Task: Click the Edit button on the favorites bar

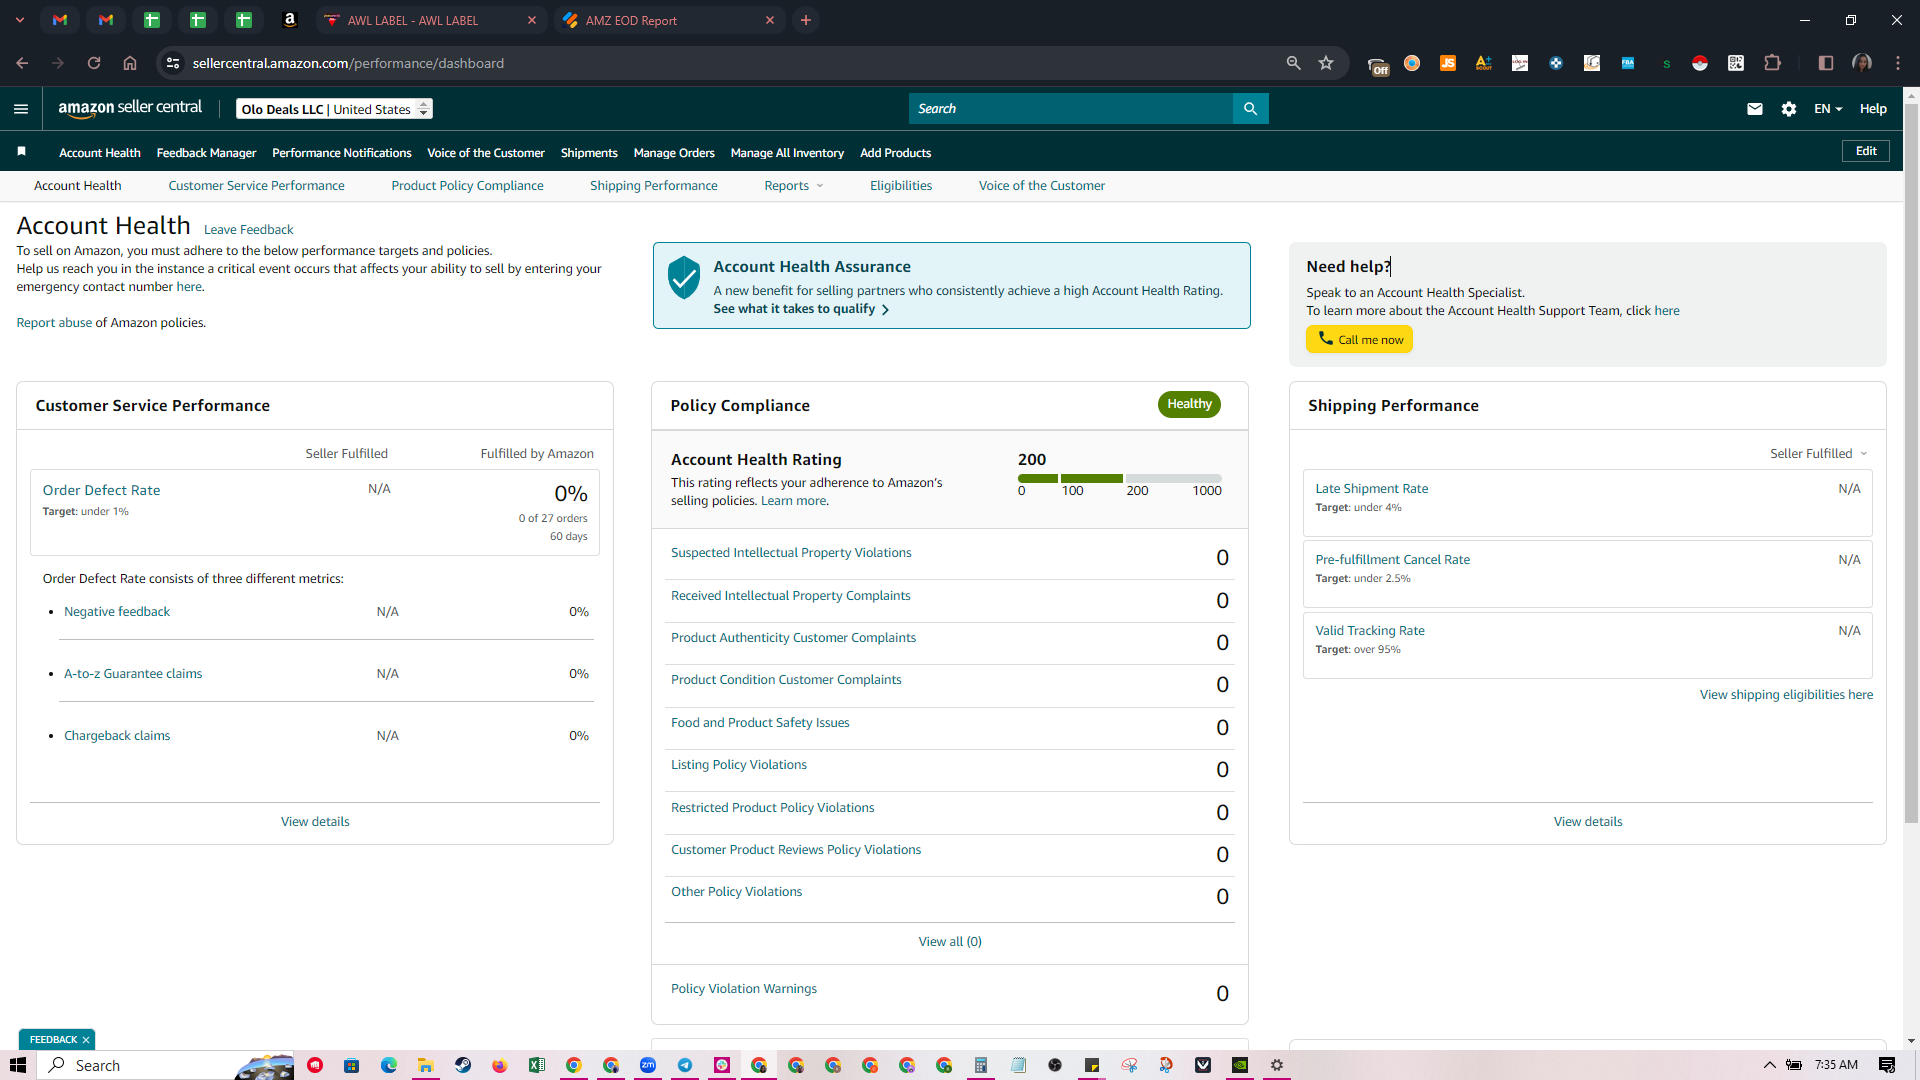Action: tap(1866, 151)
